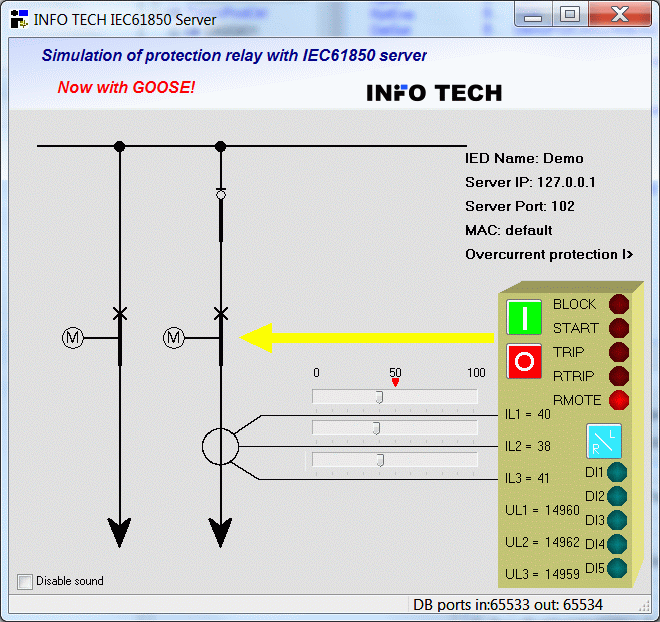Click the START indicator LED

pyautogui.click(x=619, y=328)
